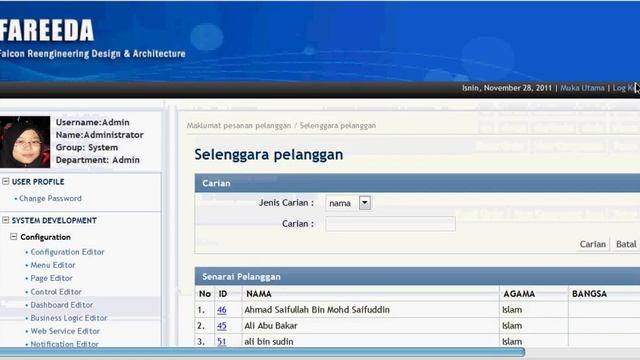Click the USER PROFILE heading text
This screenshot has width=640, height=360.
[38, 182]
